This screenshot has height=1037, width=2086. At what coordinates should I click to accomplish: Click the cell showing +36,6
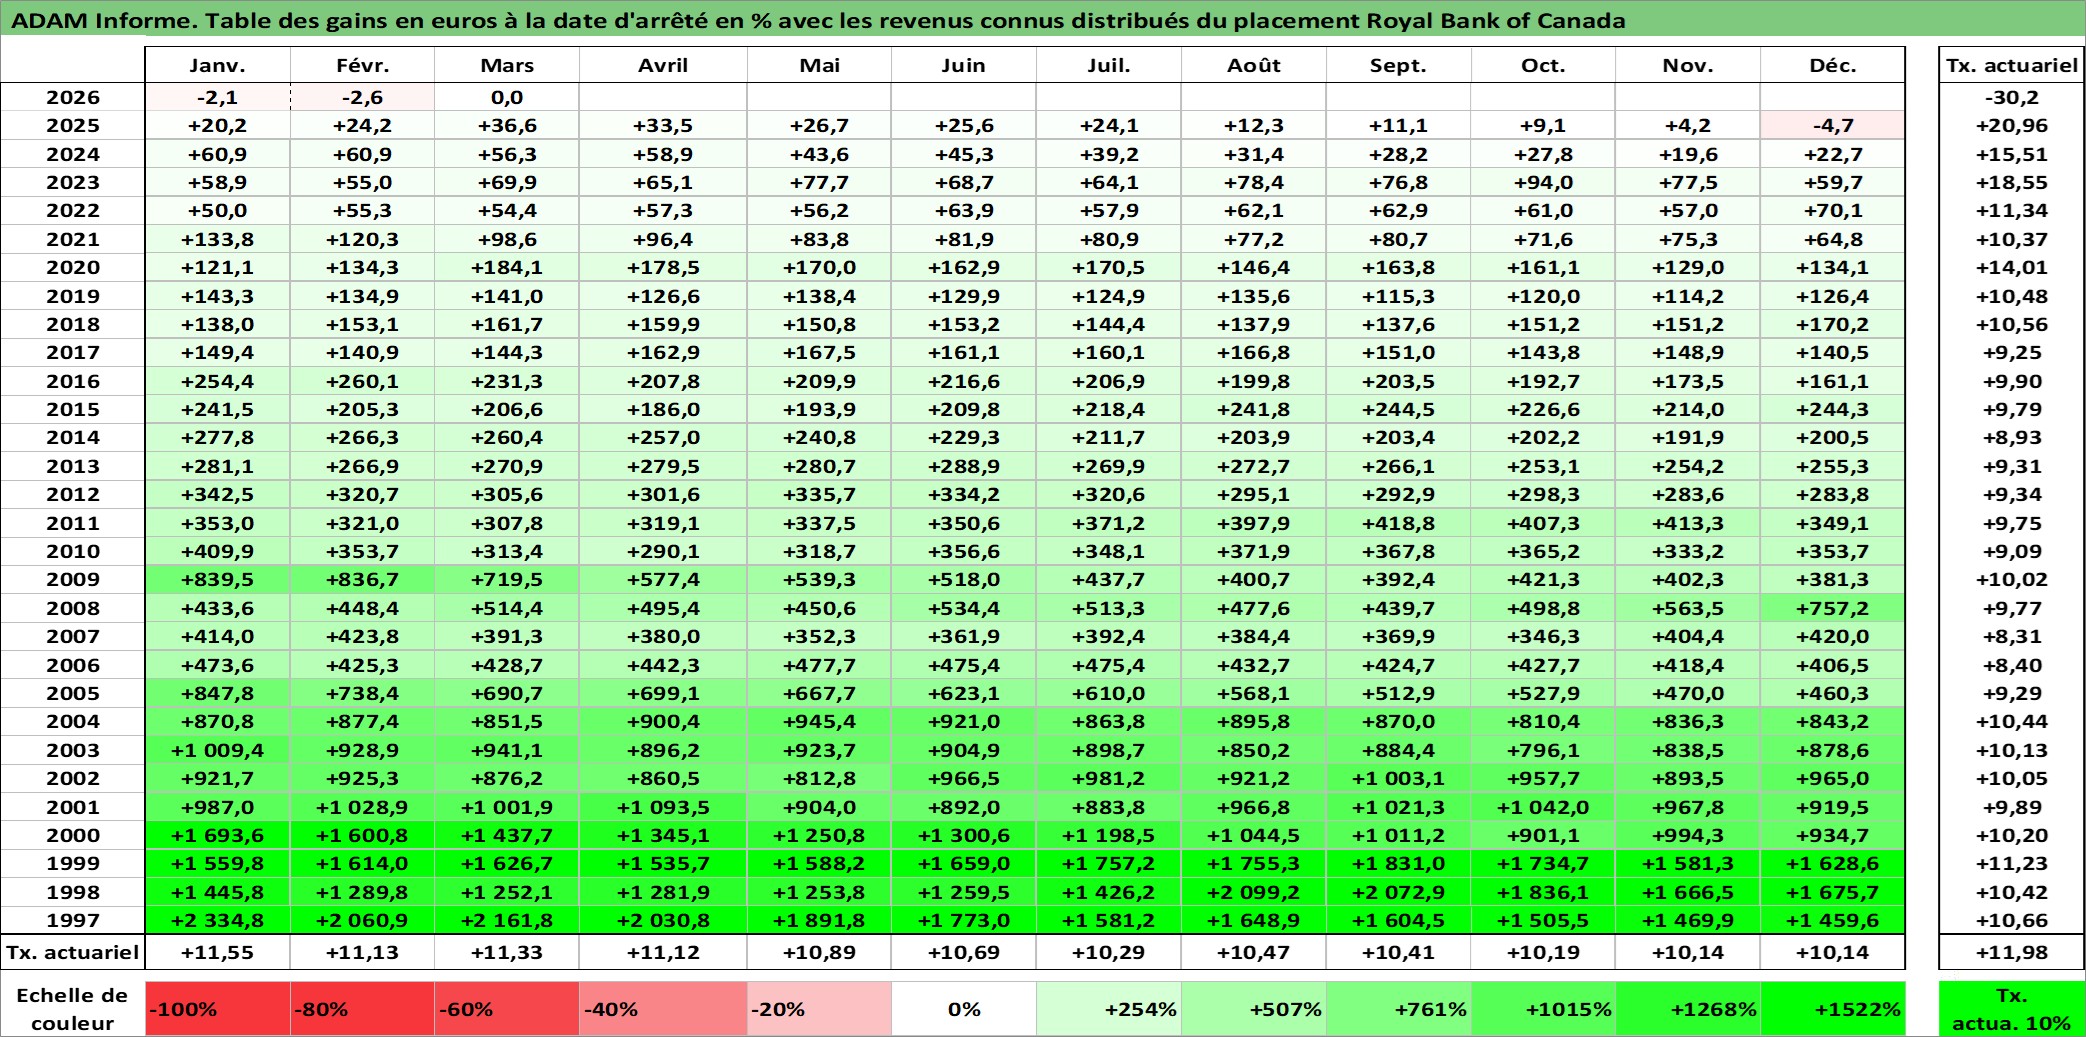507,126
